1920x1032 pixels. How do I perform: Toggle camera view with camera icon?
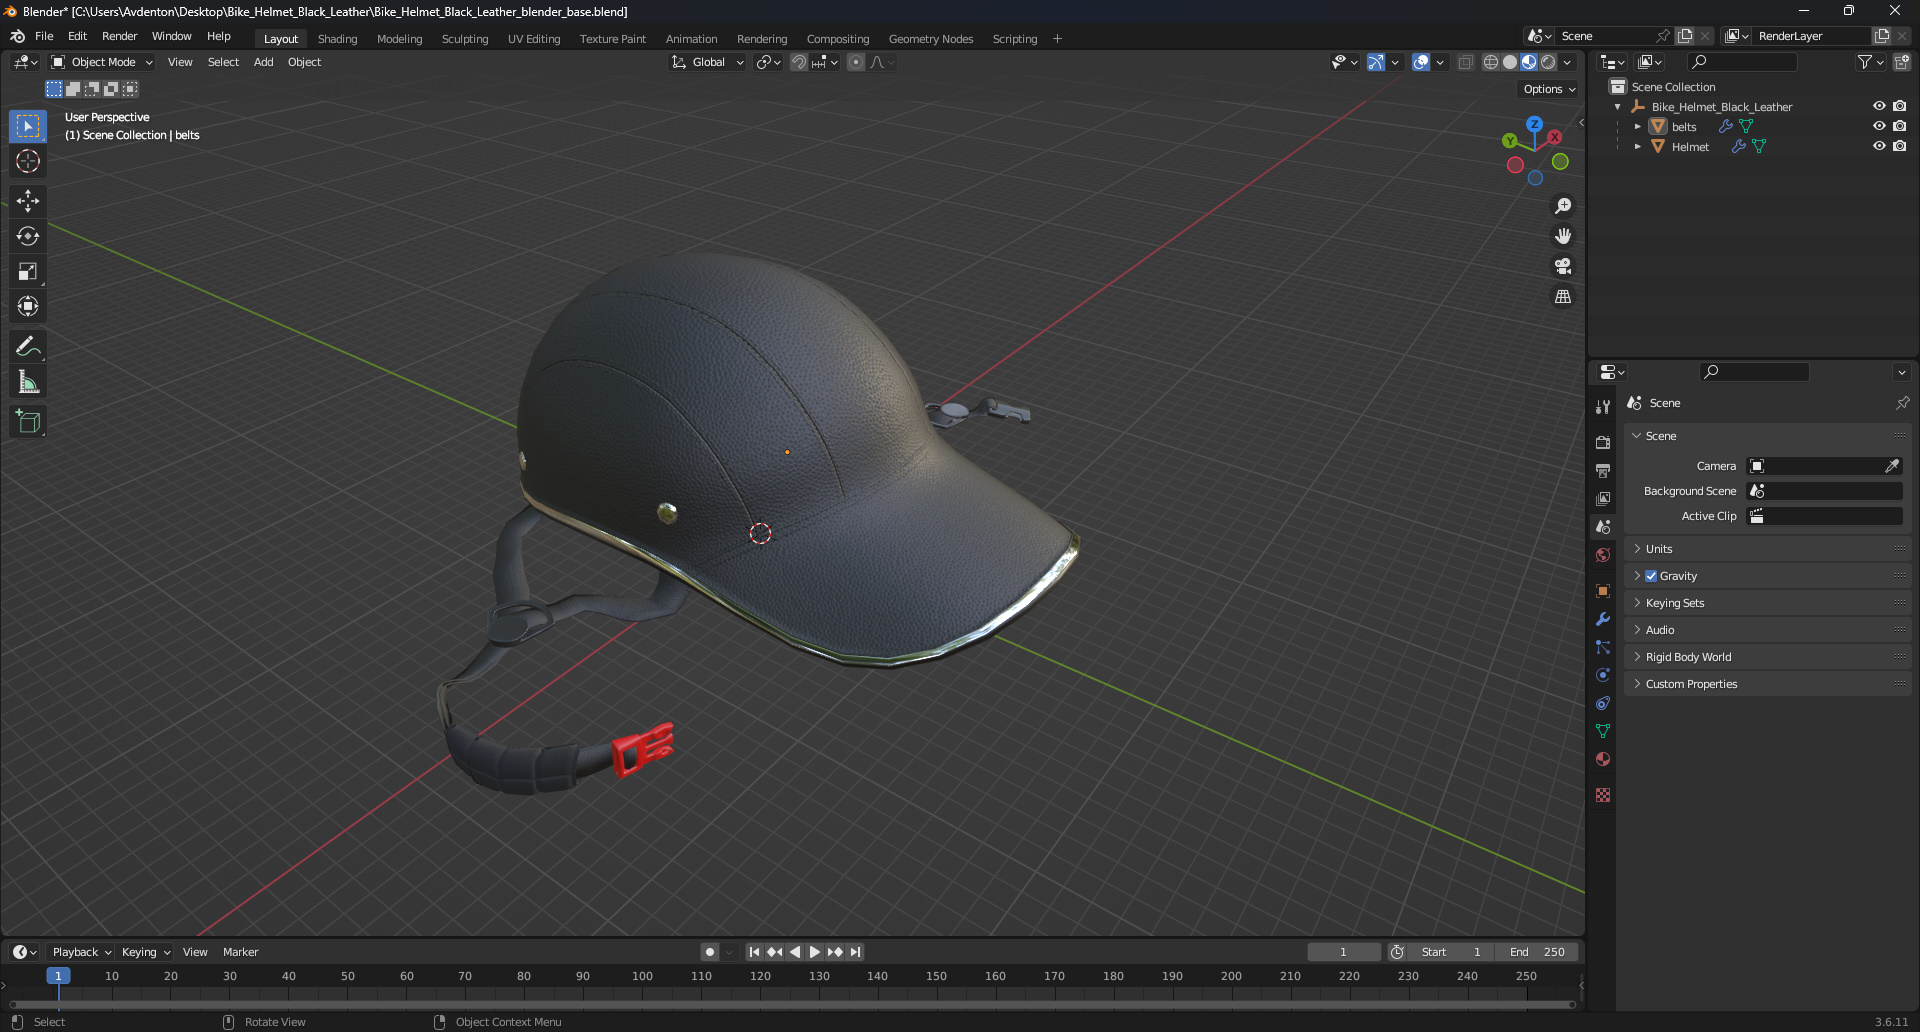tap(1563, 266)
